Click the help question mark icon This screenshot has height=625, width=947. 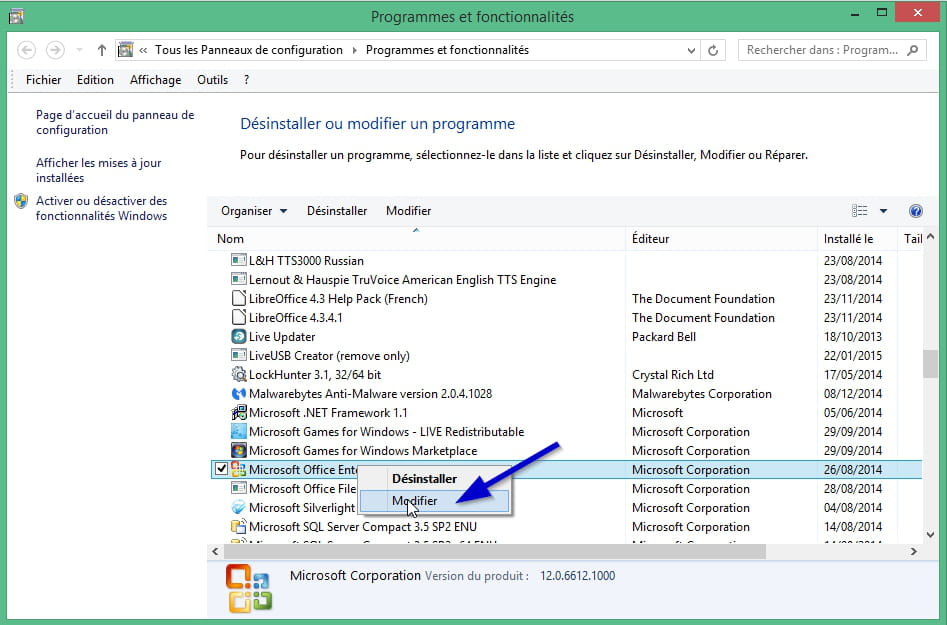(x=915, y=211)
